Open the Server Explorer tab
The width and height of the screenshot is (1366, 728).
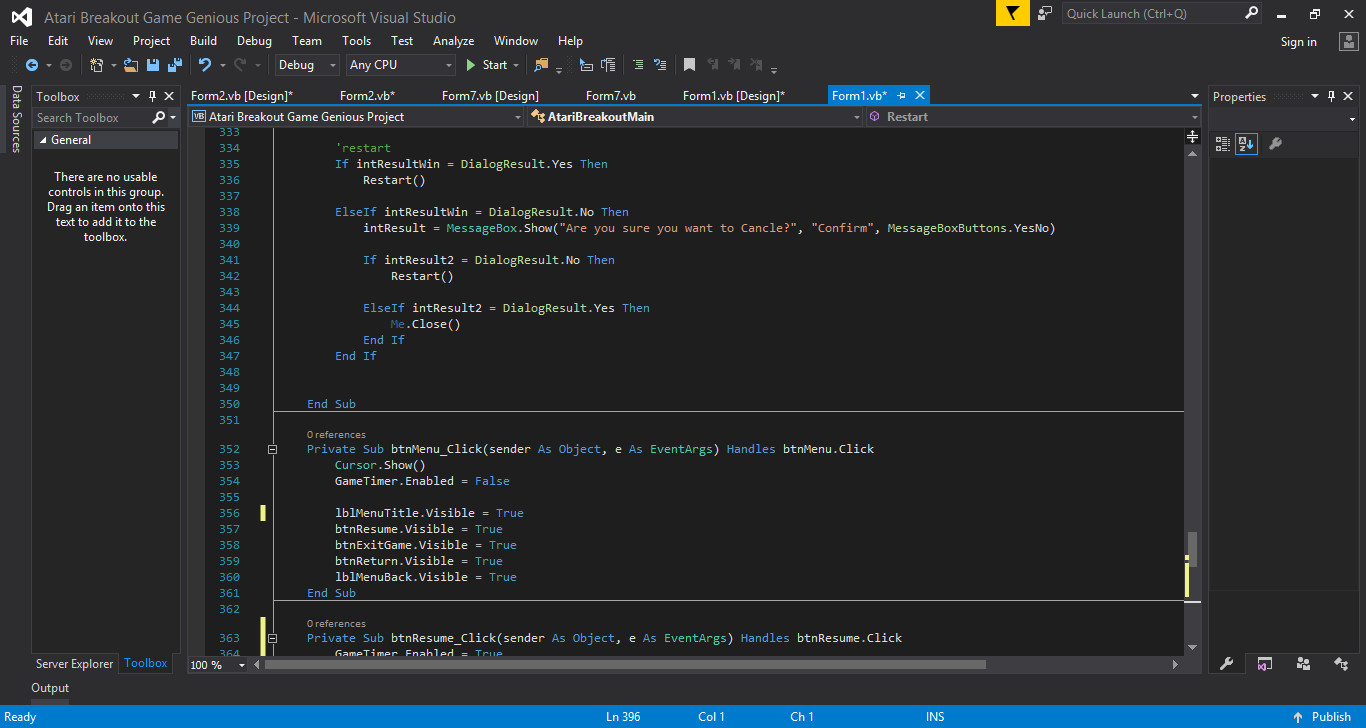tap(75, 664)
